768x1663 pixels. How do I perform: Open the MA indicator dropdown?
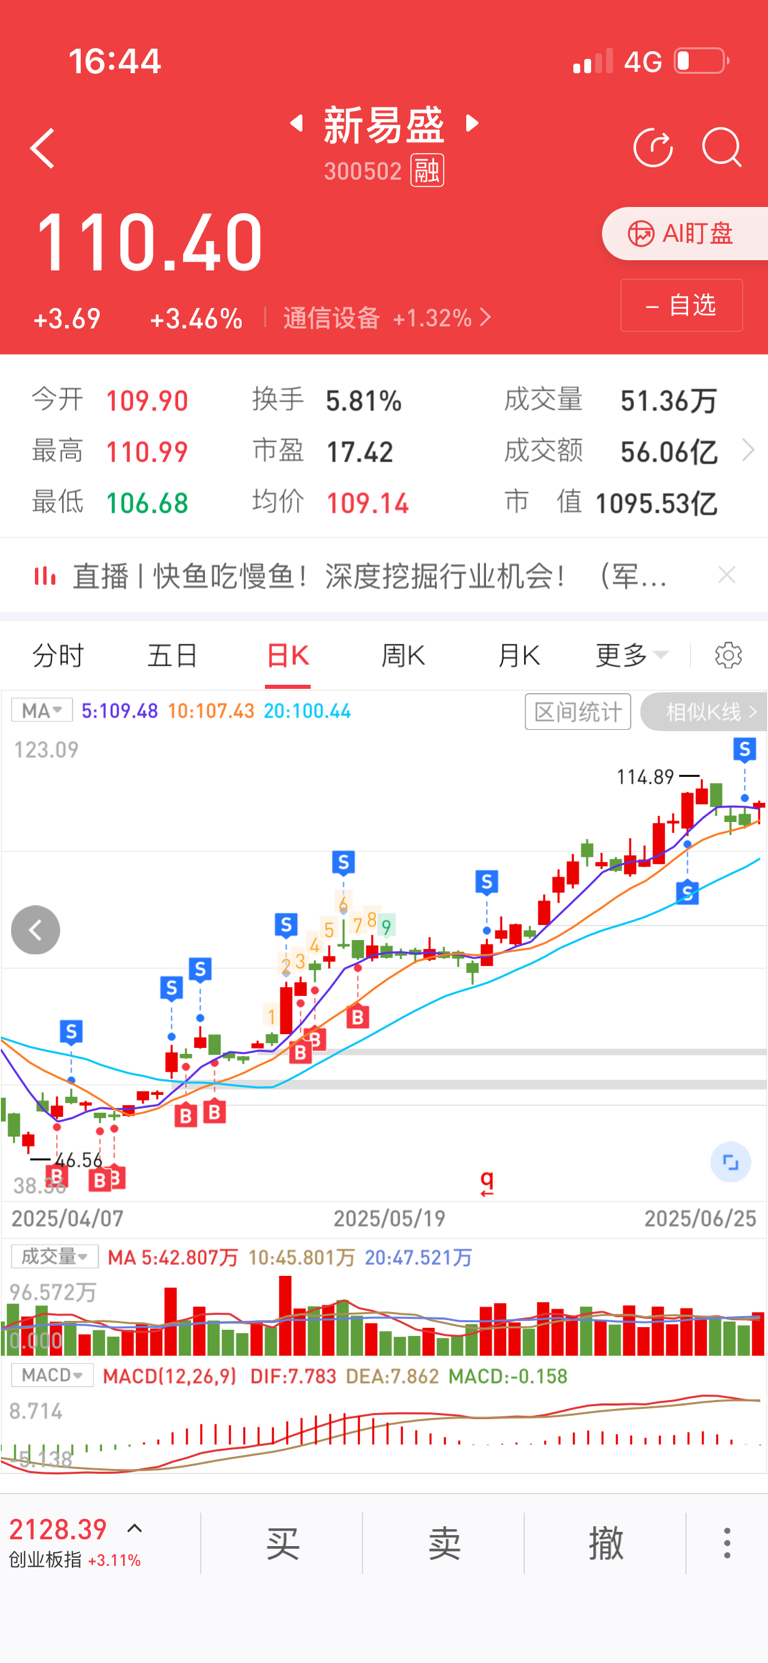click(x=42, y=711)
